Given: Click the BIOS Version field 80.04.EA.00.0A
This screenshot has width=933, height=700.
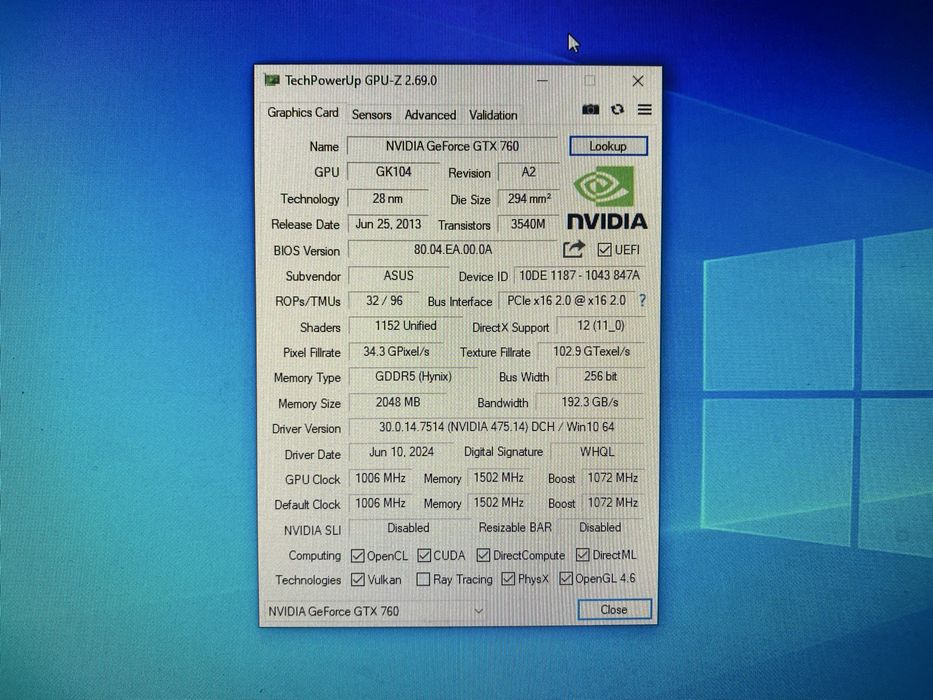Looking at the screenshot, I should pos(453,250).
